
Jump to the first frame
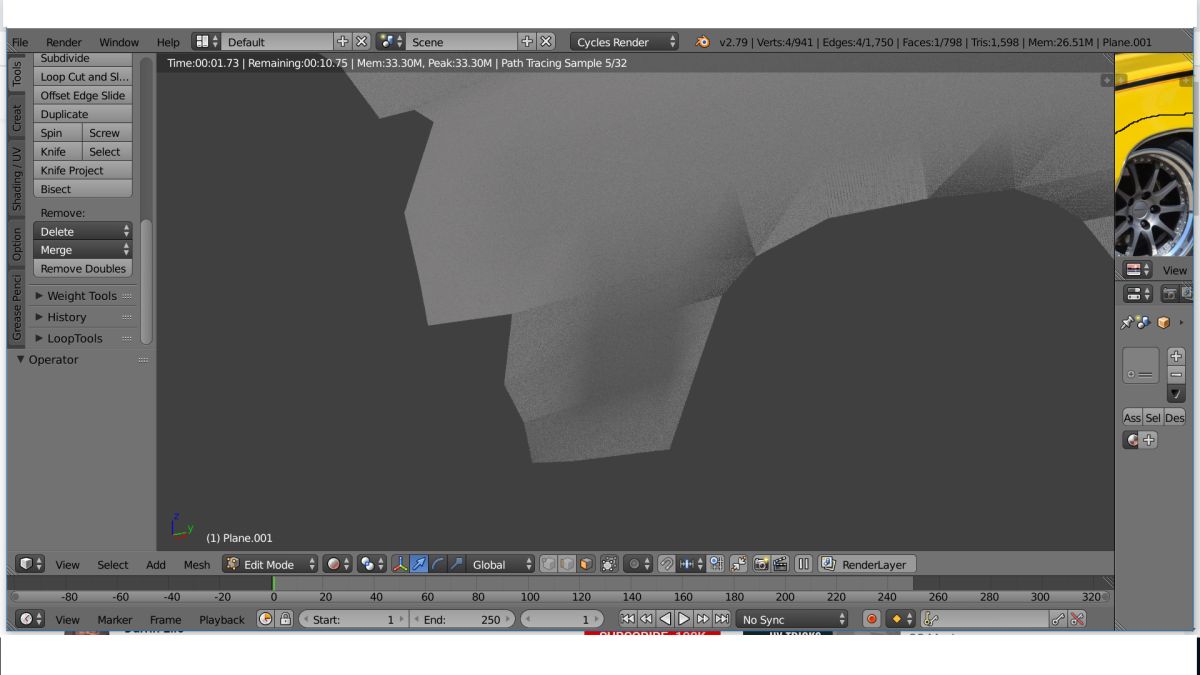tap(628, 619)
